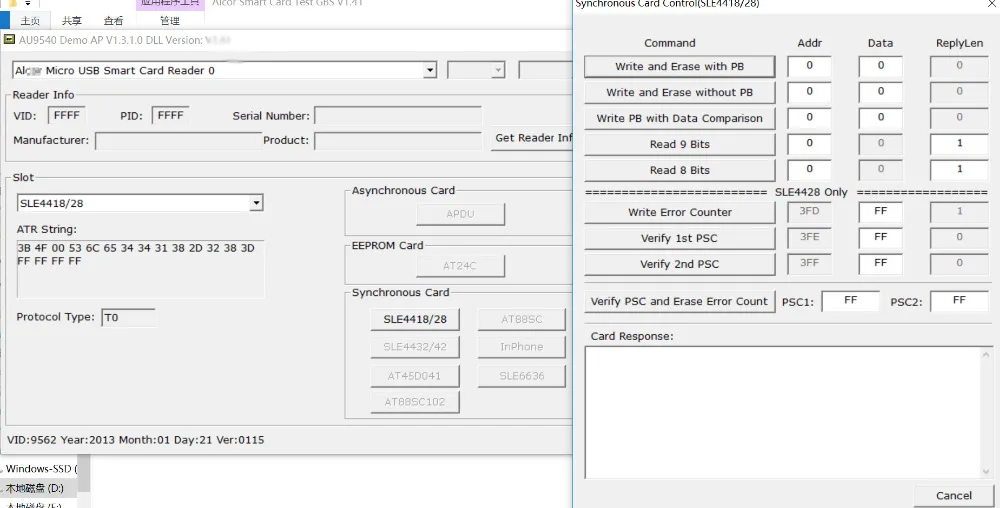Focus Data field for Write Error Counter

pos(880,212)
